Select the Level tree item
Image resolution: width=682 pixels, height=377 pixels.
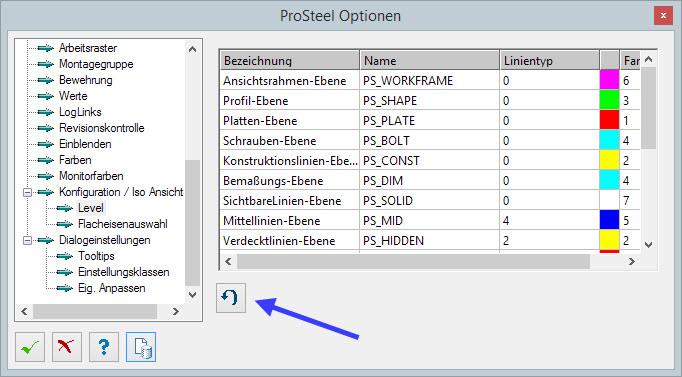[x=90, y=208]
